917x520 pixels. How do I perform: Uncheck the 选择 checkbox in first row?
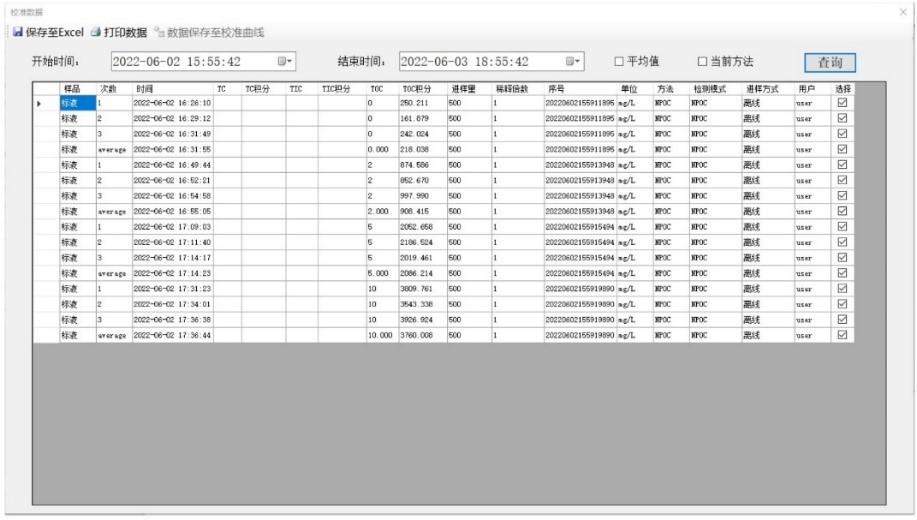coord(841,102)
